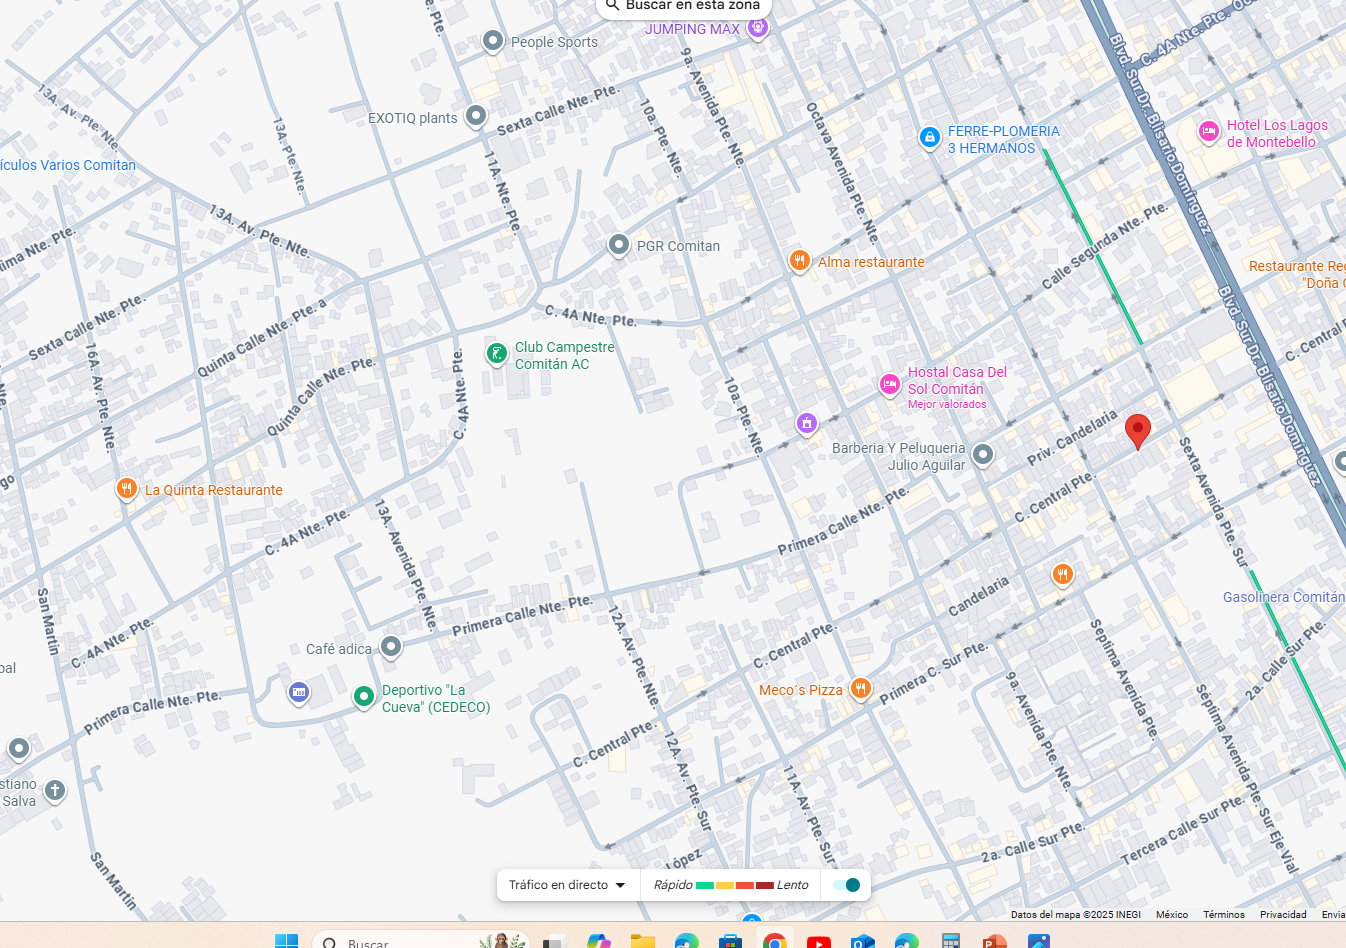Launch File Explorer from the taskbar
1346x948 pixels.
click(x=642, y=941)
